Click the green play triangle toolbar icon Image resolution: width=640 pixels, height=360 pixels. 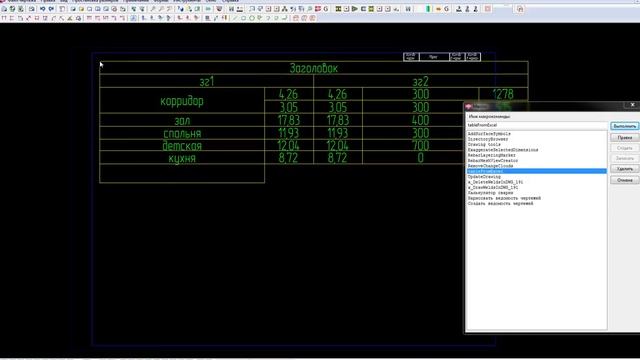[355, 9]
